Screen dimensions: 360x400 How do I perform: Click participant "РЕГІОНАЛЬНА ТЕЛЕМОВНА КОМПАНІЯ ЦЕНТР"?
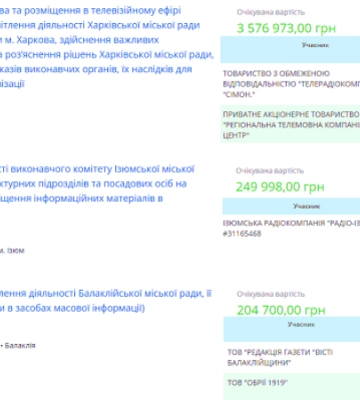point(290,125)
